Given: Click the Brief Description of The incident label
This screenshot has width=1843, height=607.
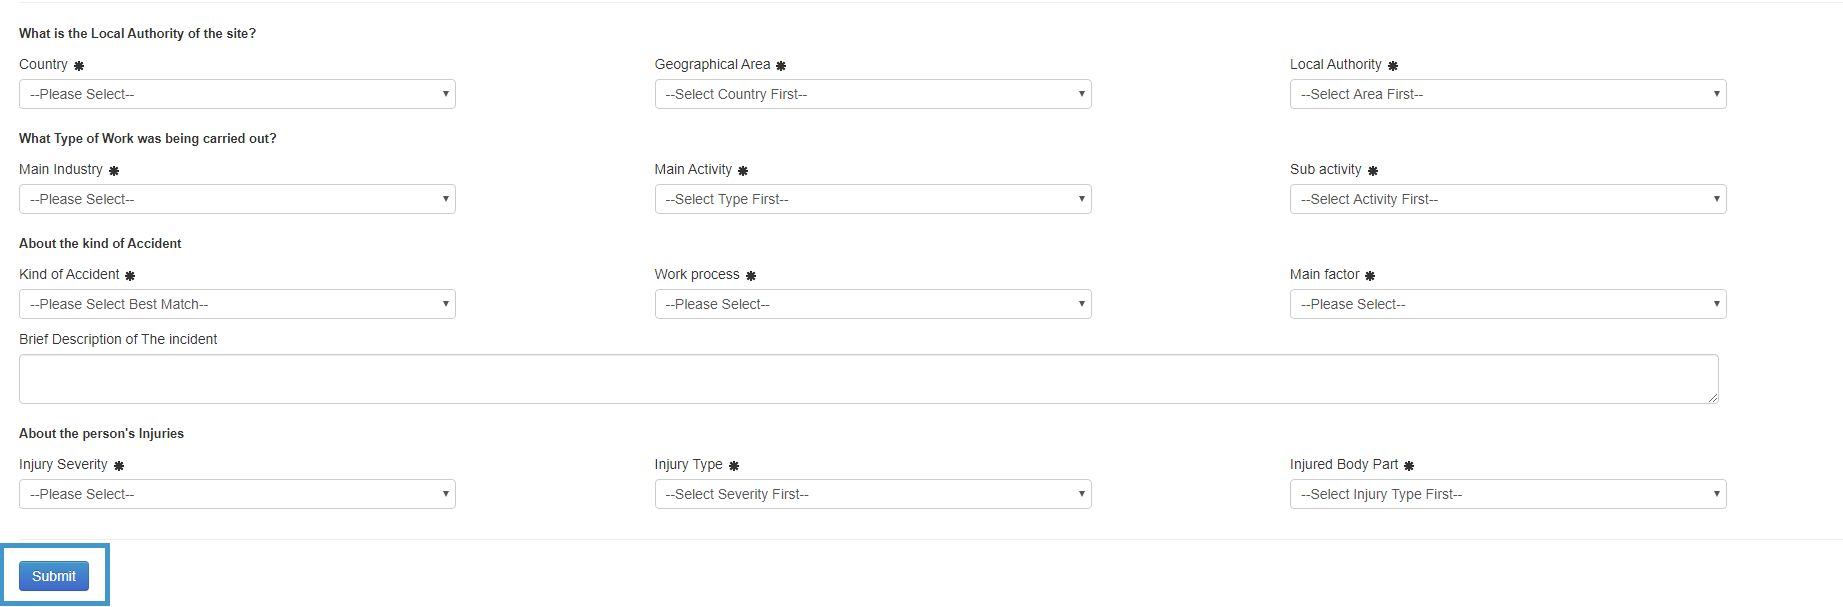Looking at the screenshot, I should [118, 339].
